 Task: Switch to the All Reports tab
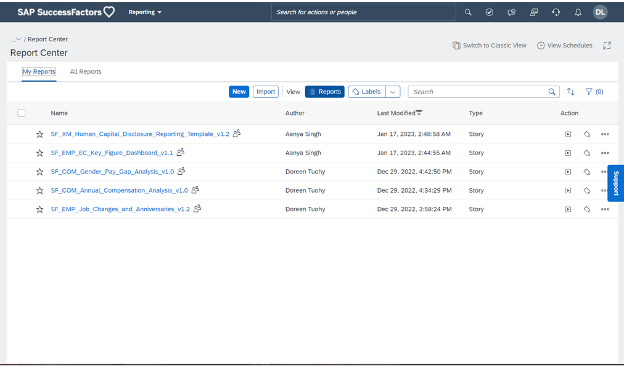point(86,72)
